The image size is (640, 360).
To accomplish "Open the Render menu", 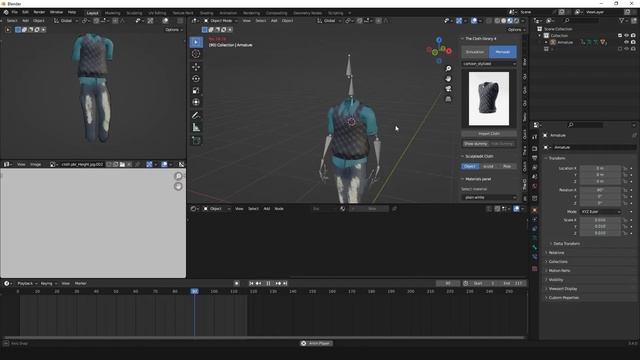I will [39, 12].
